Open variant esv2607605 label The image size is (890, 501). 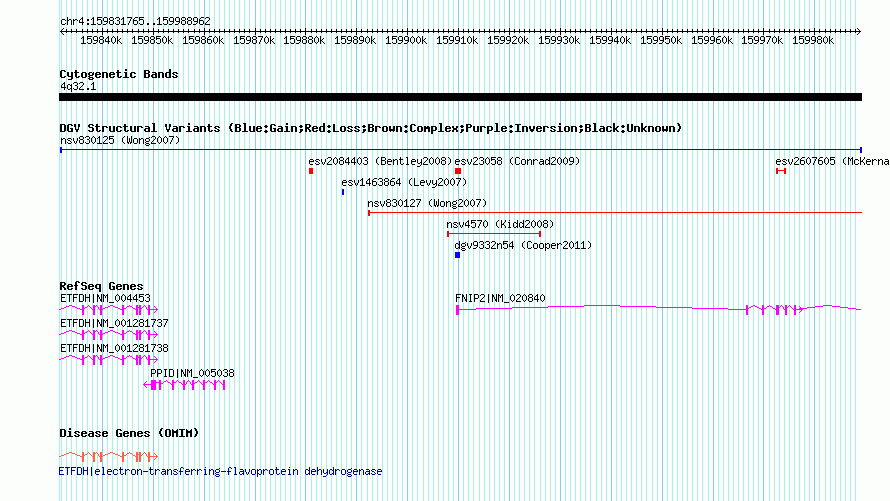coord(832,161)
